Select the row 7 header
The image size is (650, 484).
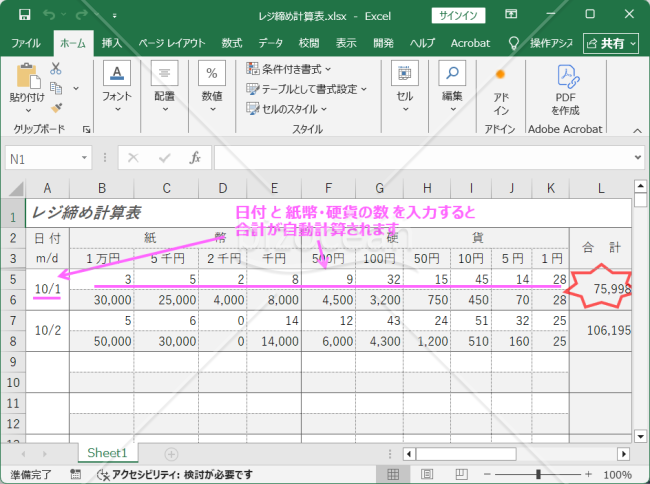pyautogui.click(x=13, y=320)
